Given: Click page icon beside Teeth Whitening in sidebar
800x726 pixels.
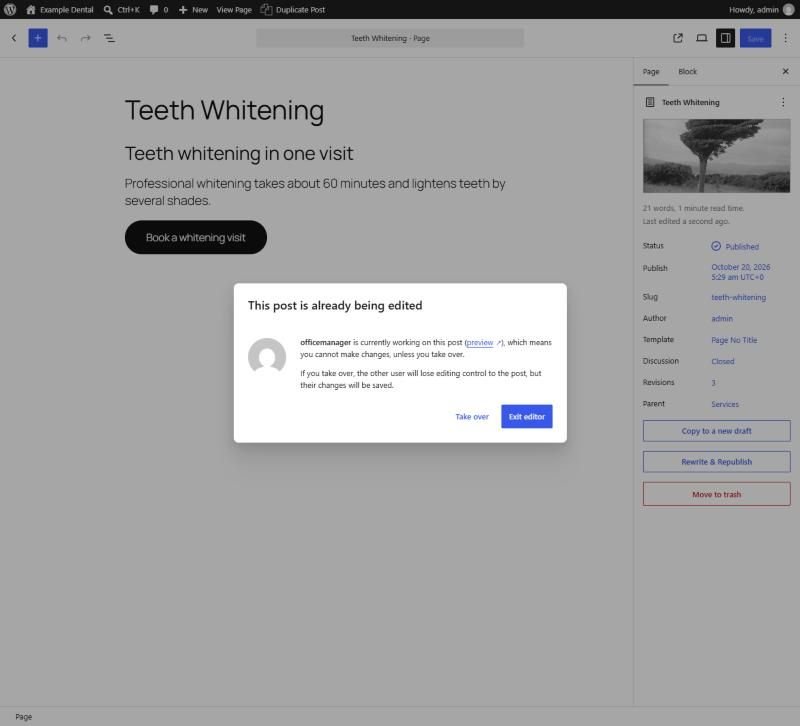Looking at the screenshot, I should point(650,102).
